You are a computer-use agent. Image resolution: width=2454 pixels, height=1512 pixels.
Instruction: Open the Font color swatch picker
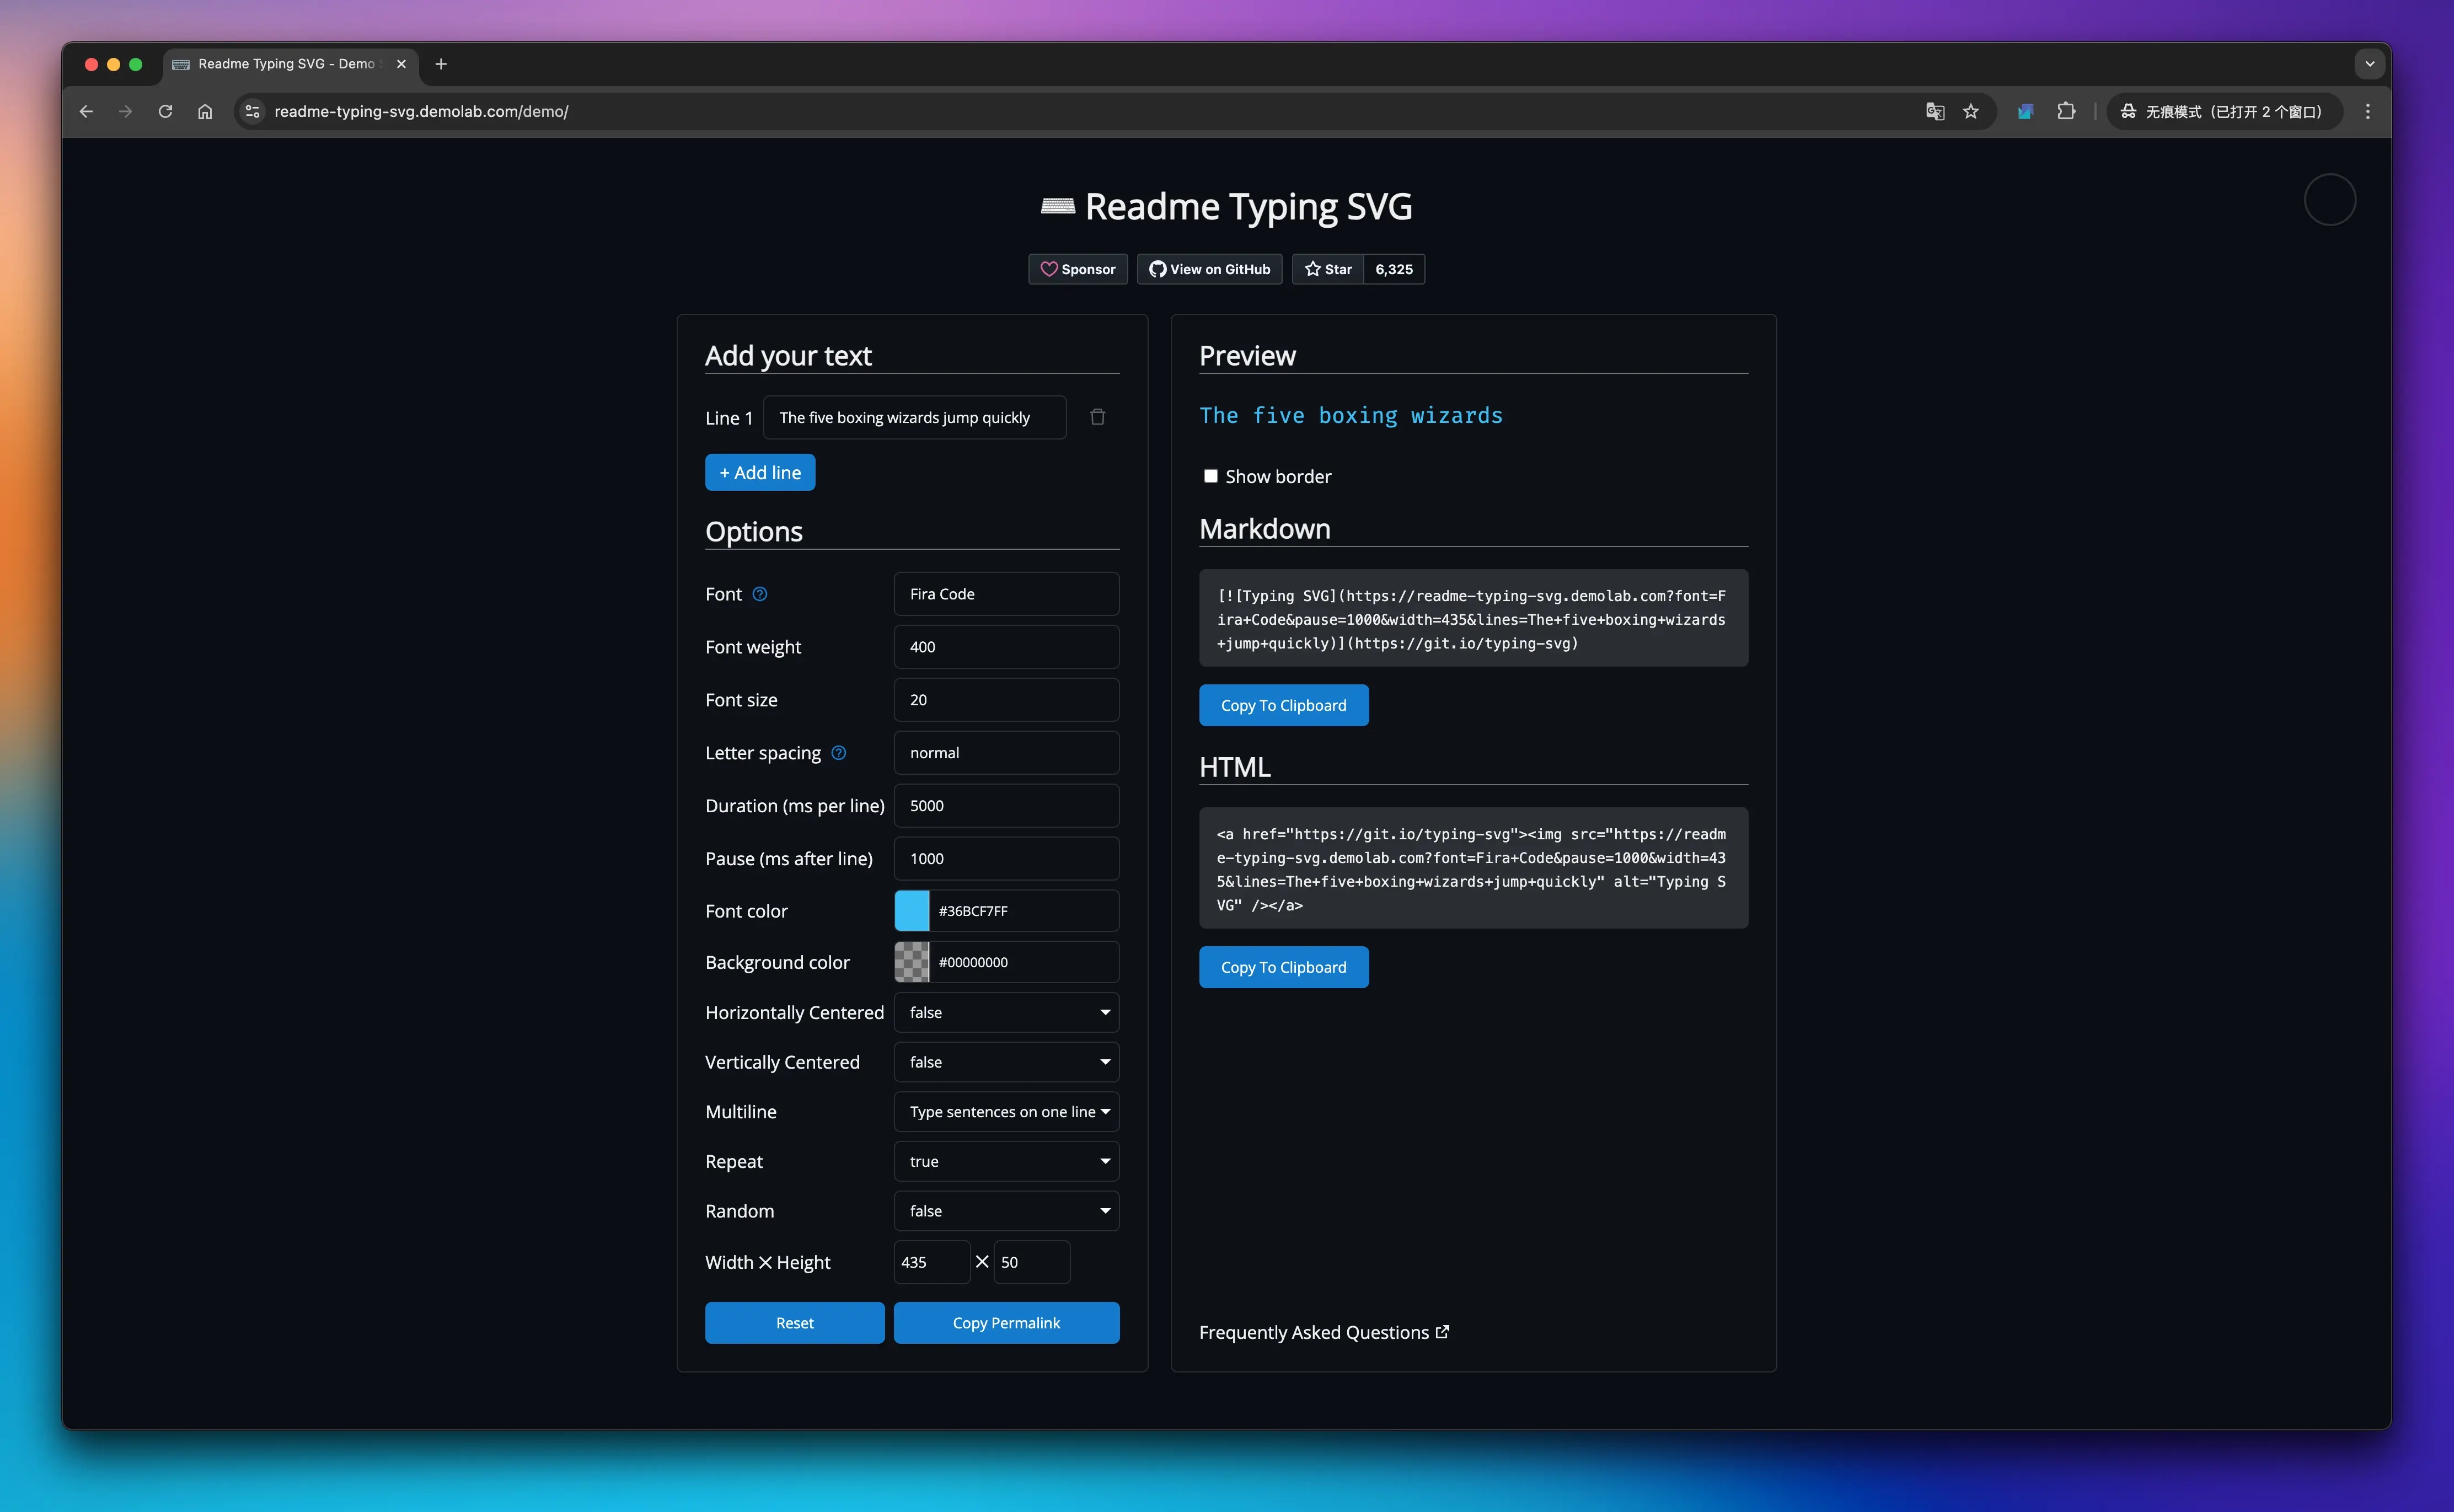click(x=911, y=911)
